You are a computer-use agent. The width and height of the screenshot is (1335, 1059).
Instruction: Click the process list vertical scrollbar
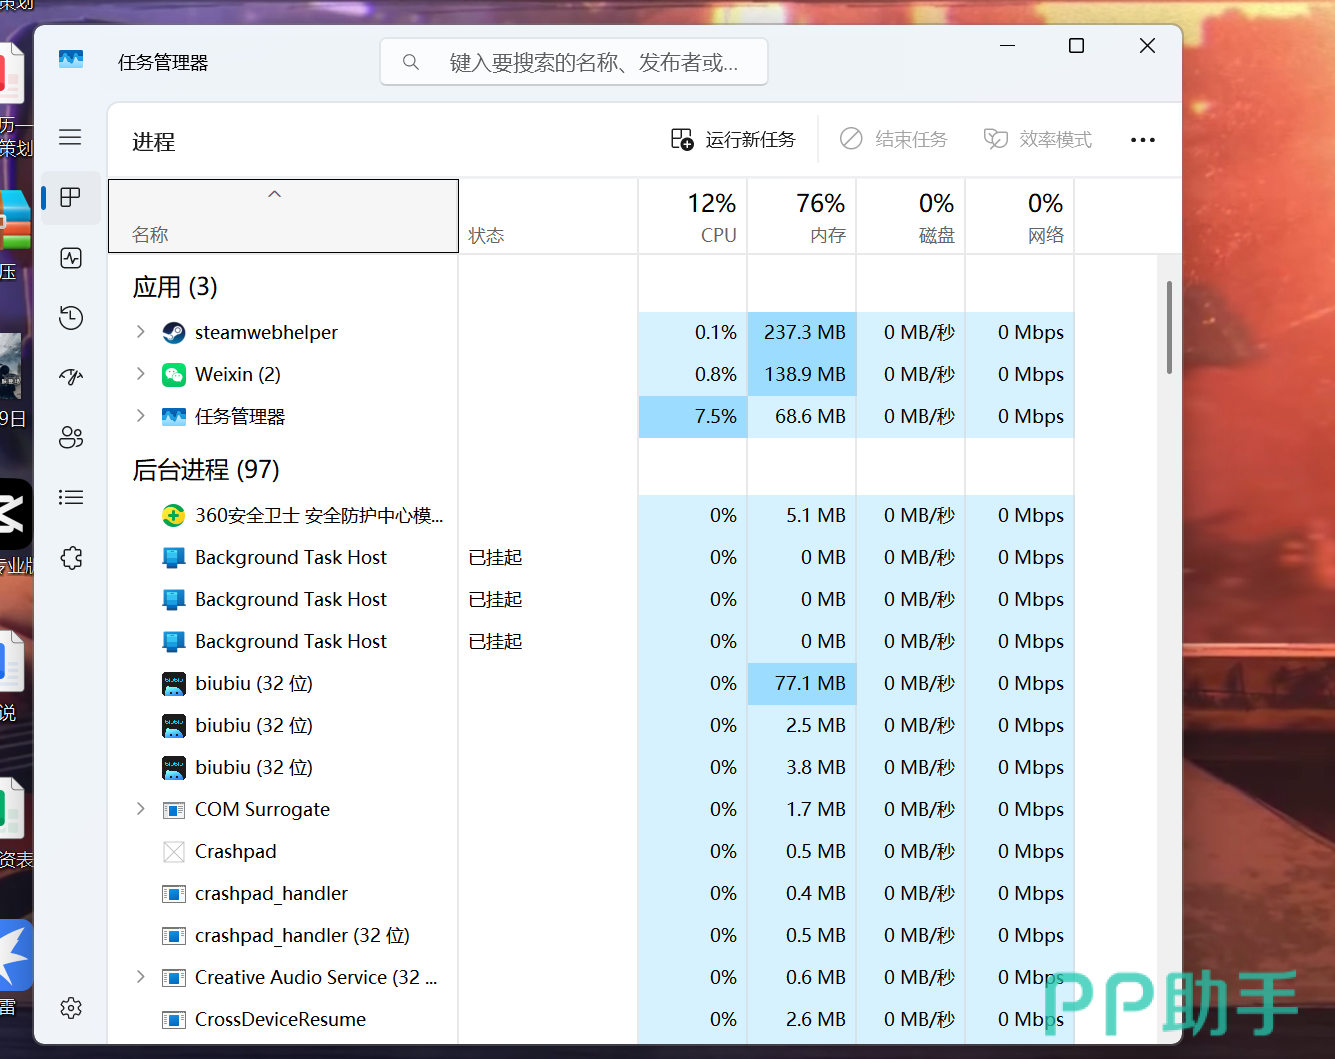[1168, 330]
